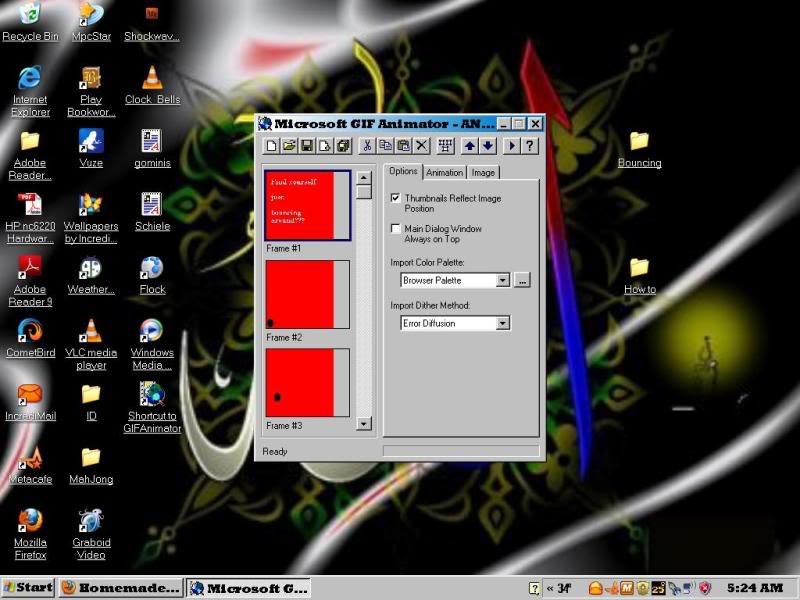Open the Start menu
Screen dimensions: 800x600
(28, 587)
